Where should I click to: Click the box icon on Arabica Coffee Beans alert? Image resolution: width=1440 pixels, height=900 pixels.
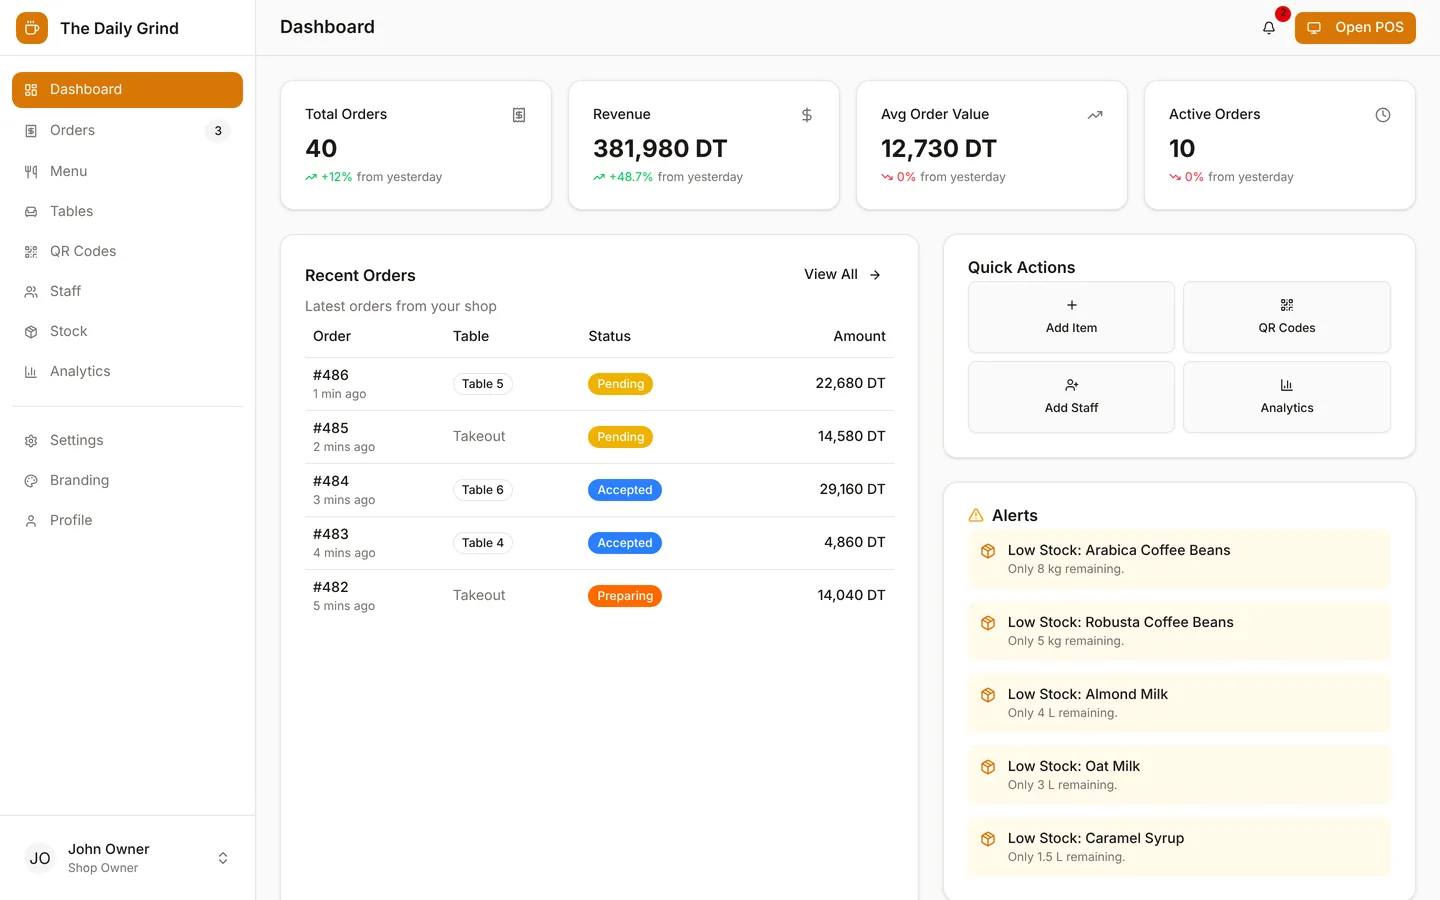pos(988,551)
